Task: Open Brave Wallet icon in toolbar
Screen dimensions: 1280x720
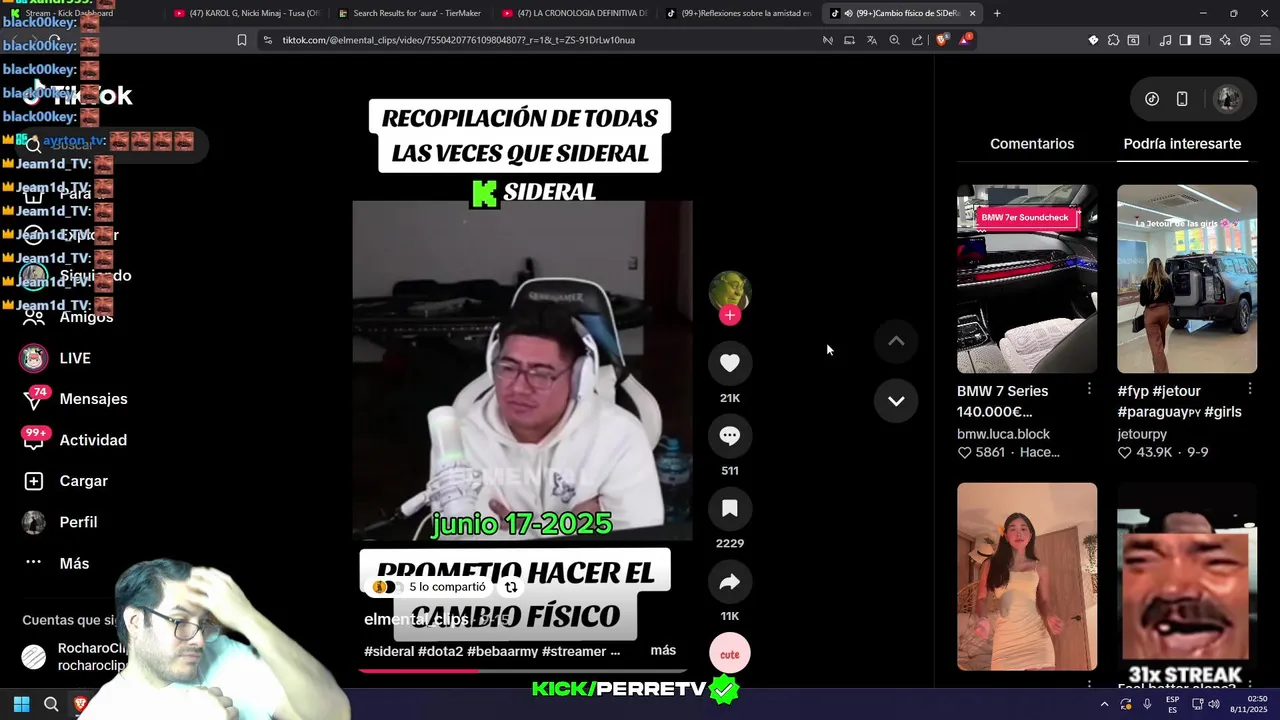Action: [x=1205, y=40]
